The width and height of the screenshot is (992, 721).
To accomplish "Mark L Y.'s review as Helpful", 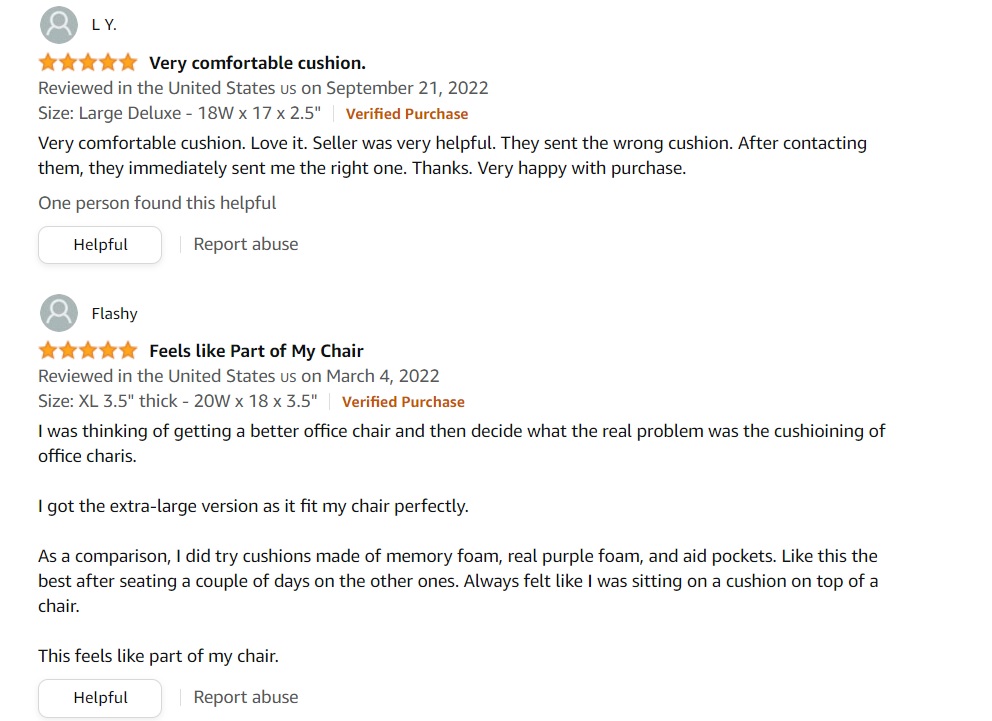I will [100, 245].
